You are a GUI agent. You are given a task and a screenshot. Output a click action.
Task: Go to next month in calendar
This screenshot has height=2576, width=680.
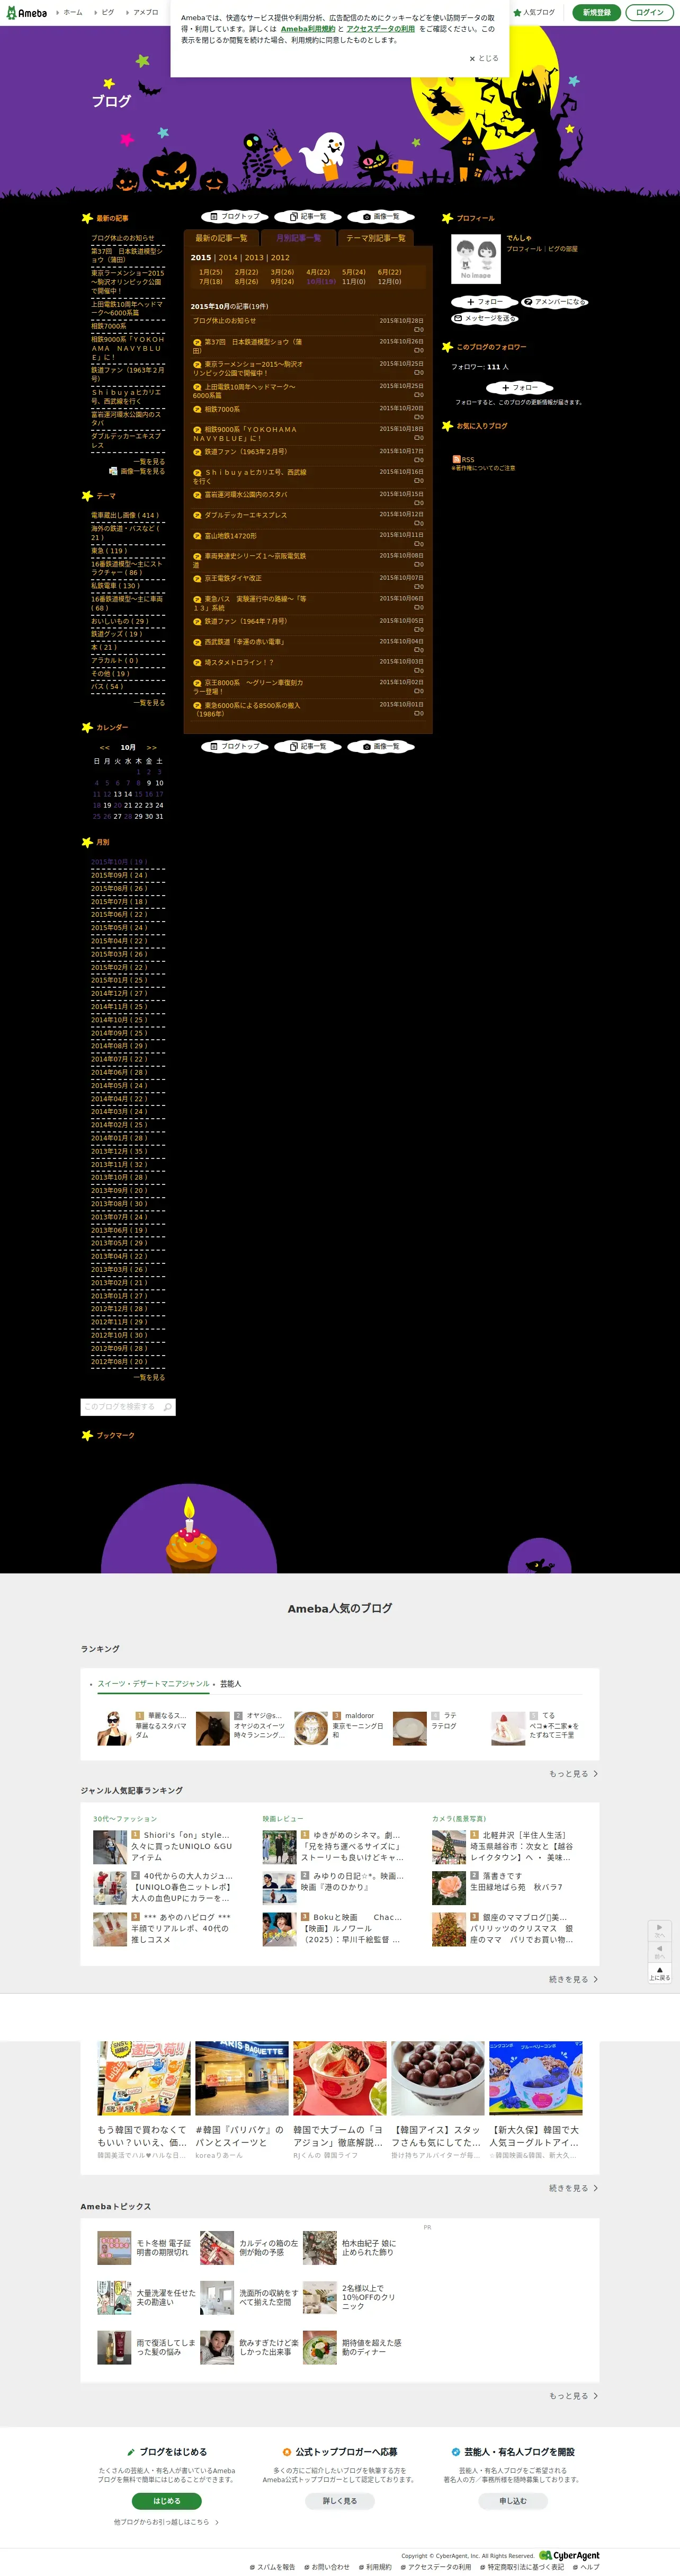[151, 748]
